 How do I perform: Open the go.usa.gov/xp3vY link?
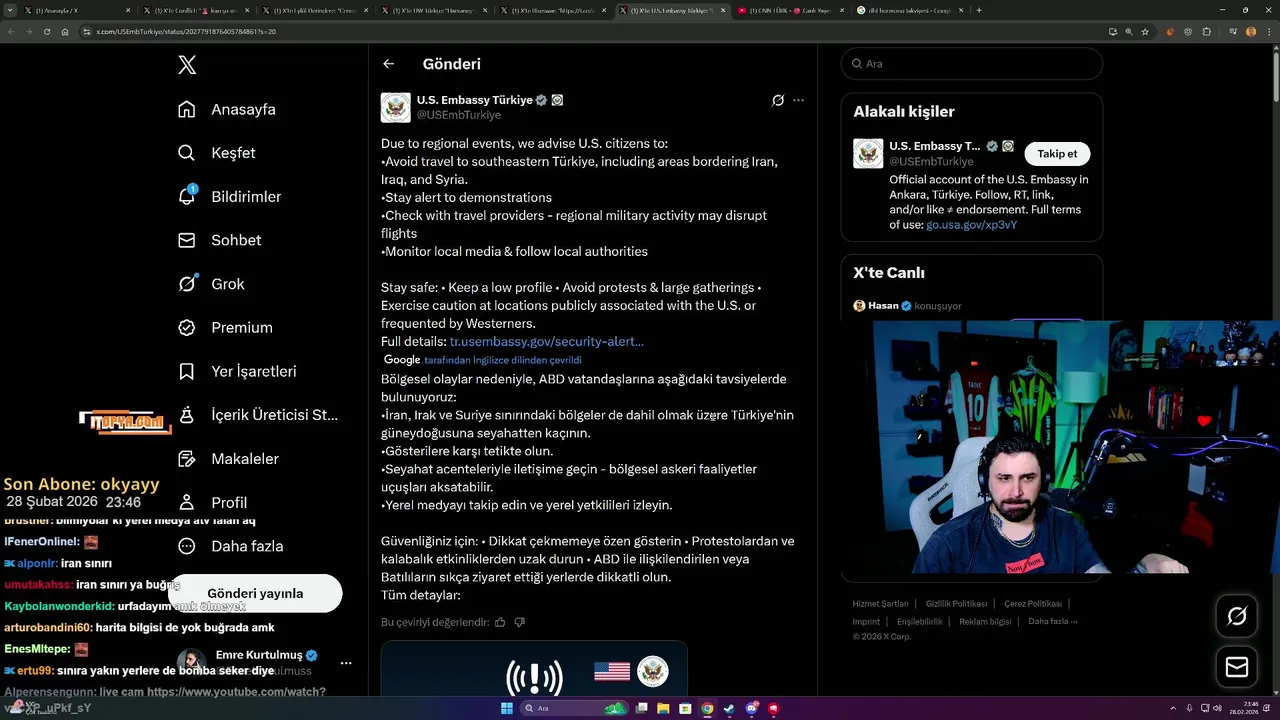[972, 225]
